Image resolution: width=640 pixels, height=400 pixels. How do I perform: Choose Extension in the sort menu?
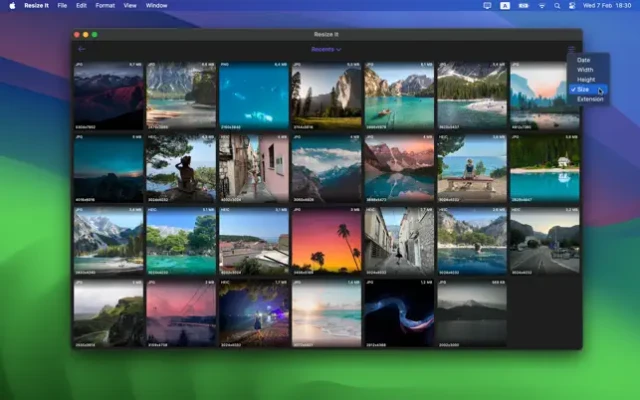tap(589, 99)
